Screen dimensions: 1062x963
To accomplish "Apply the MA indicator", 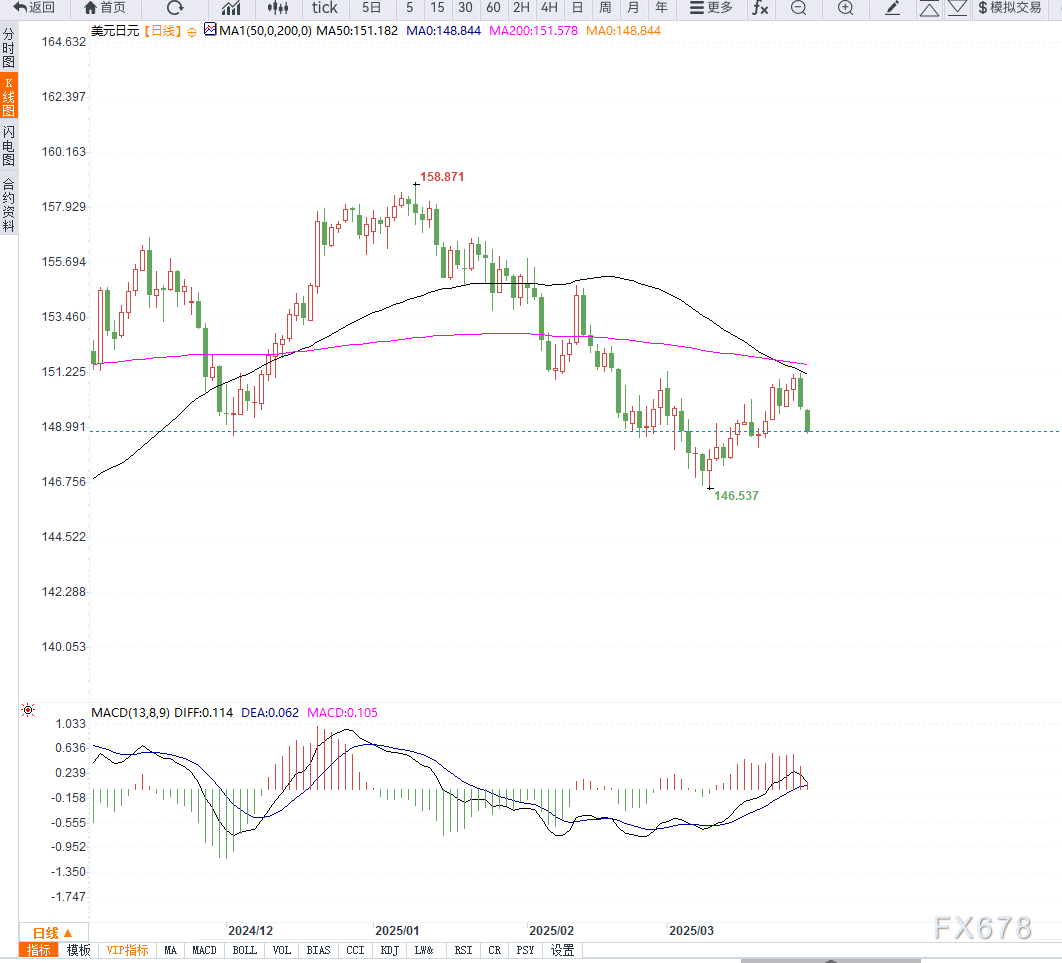I will click(170, 950).
